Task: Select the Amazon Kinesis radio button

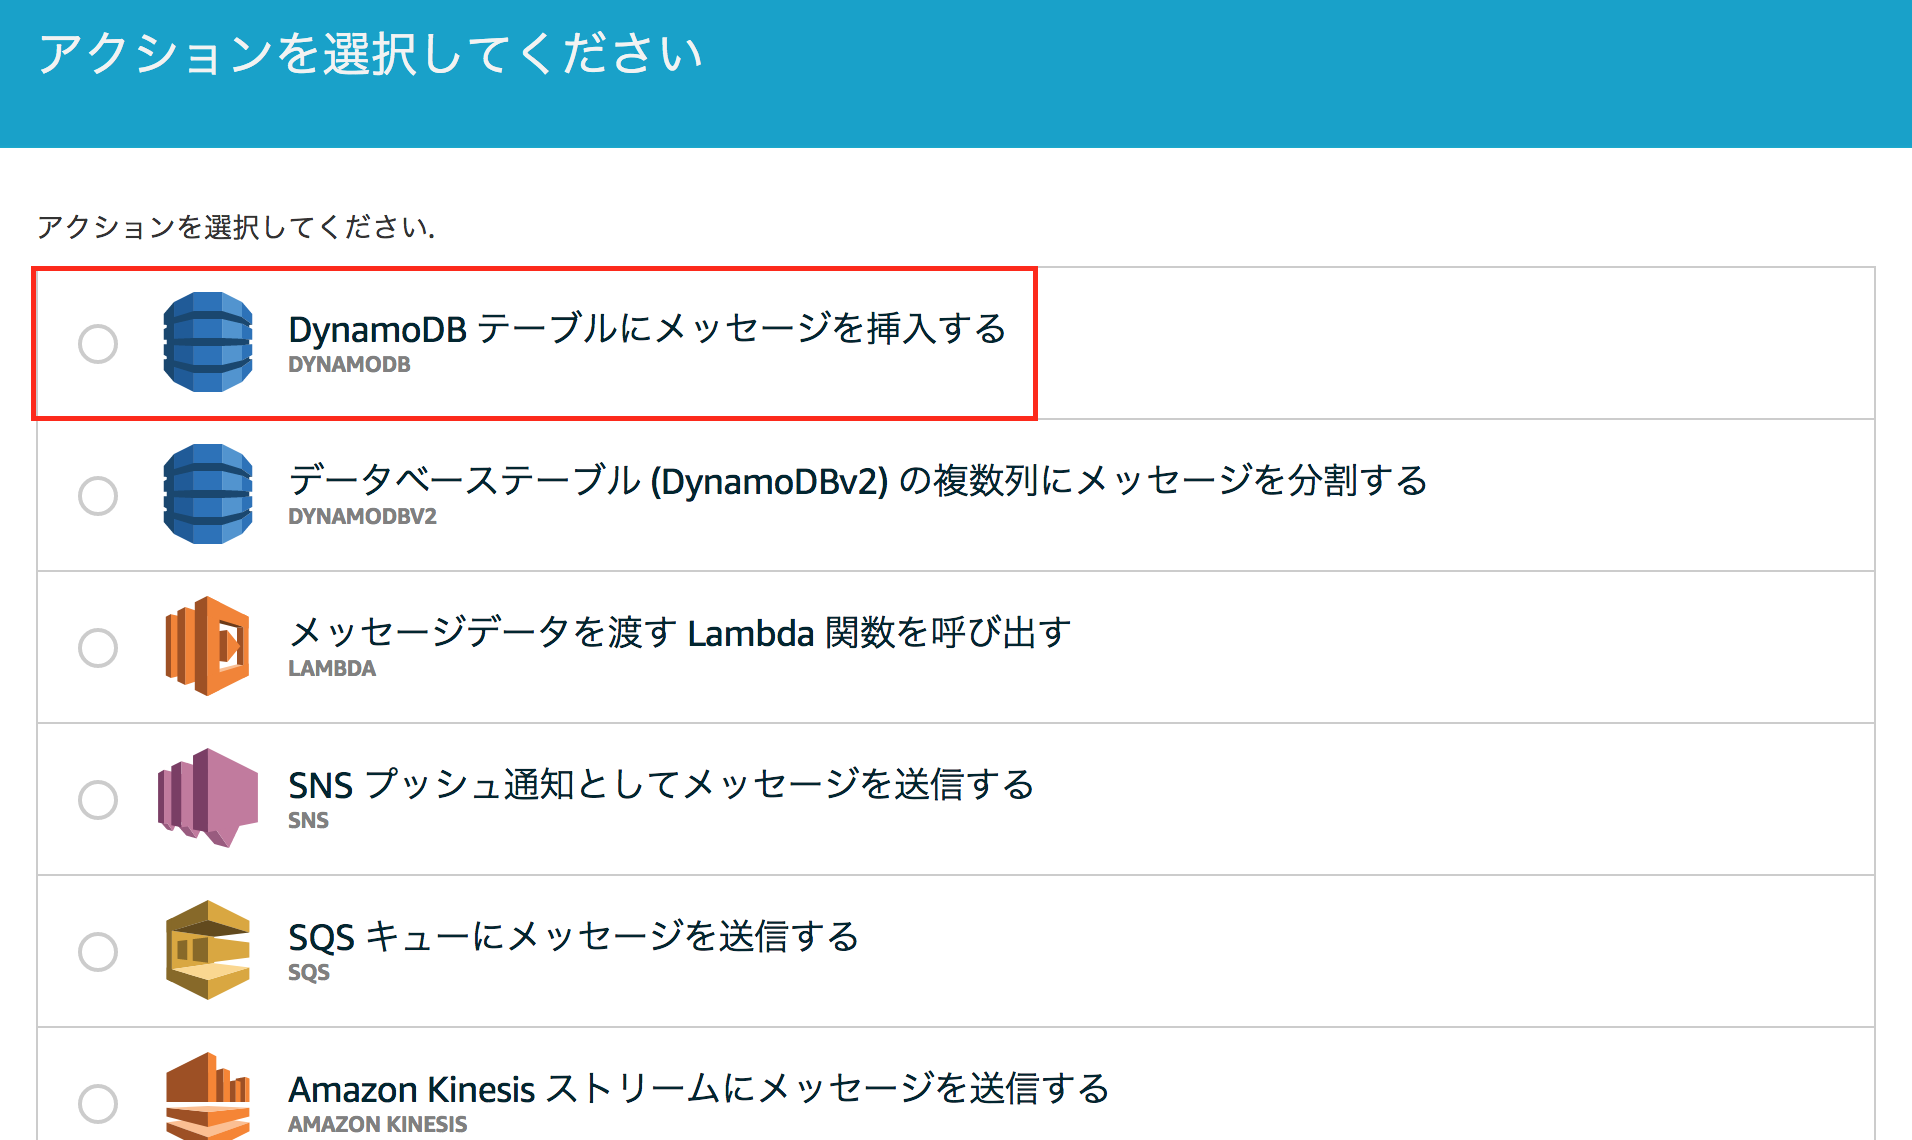Action: coord(98,1103)
